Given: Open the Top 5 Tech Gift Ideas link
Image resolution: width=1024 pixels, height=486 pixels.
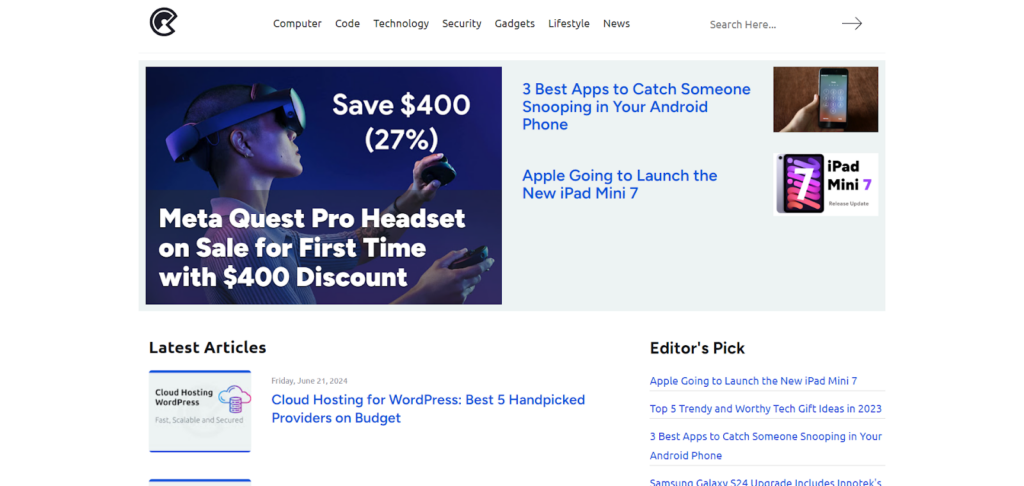Looking at the screenshot, I should [765, 409].
